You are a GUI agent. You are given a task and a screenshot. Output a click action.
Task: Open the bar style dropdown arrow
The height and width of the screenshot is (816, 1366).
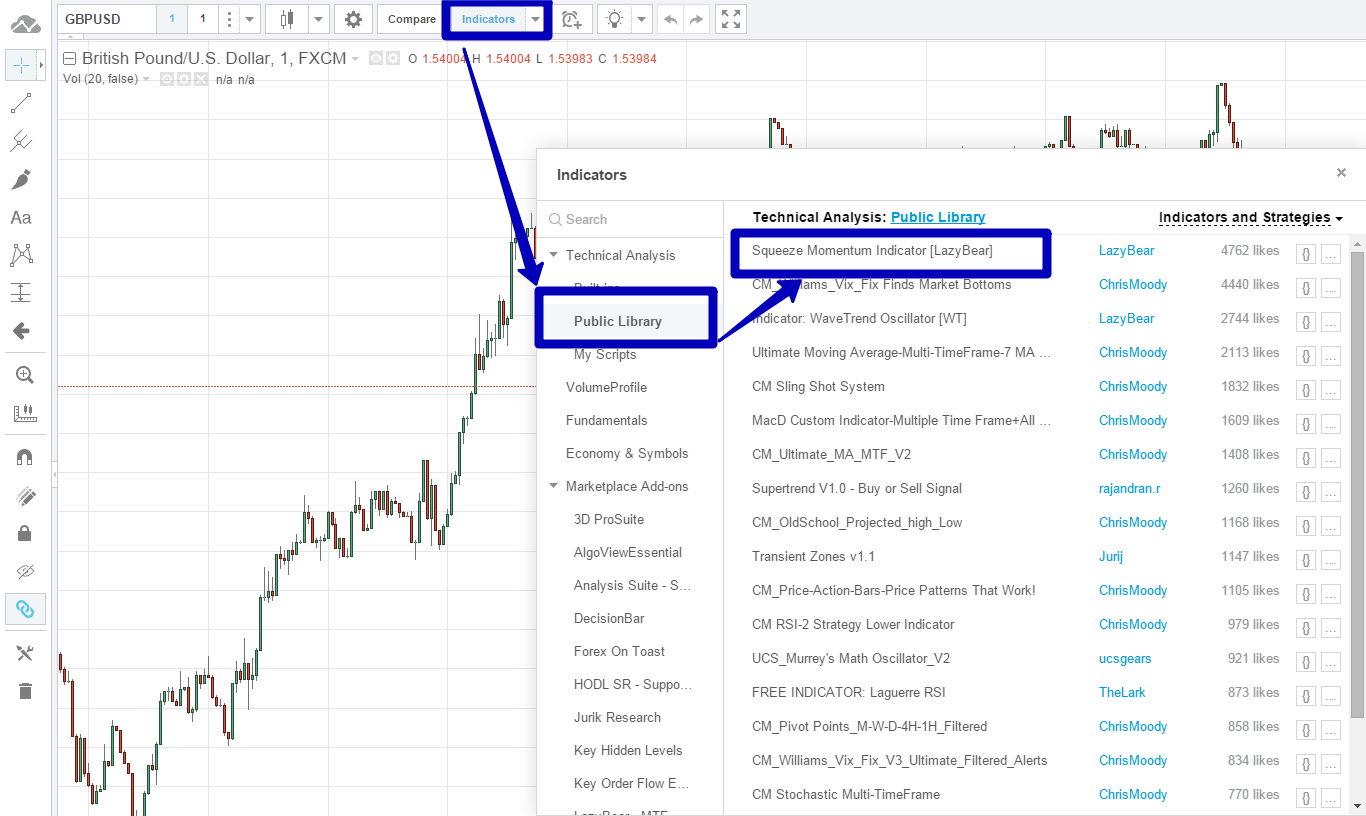tap(319, 19)
